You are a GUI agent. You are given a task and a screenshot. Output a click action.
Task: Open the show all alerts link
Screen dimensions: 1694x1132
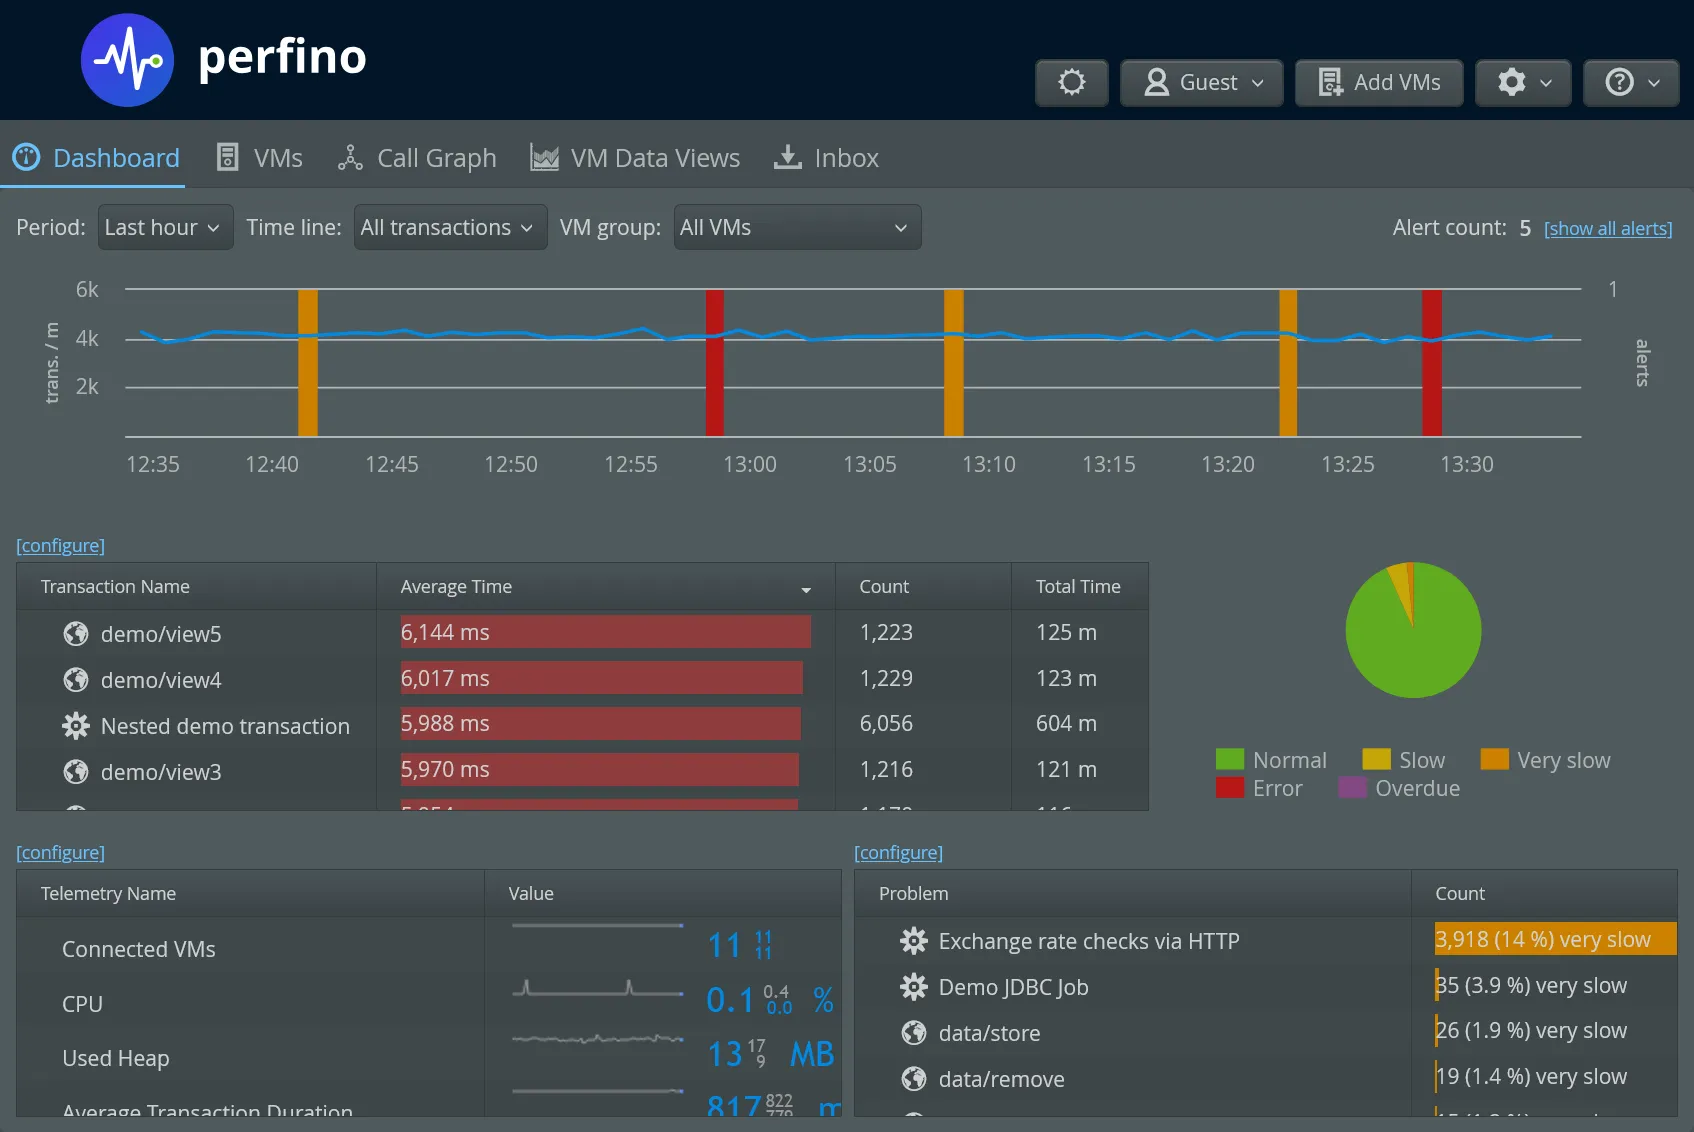coord(1606,228)
